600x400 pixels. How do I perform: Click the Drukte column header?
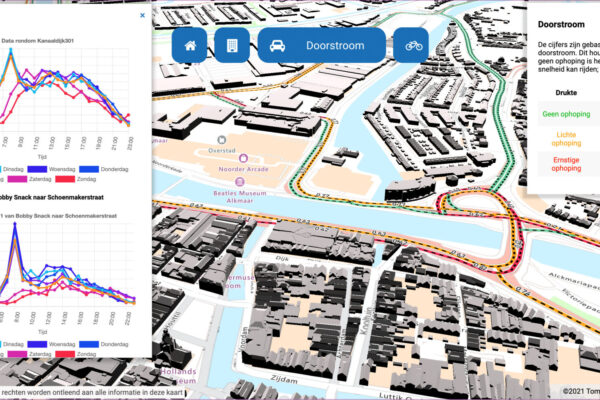coord(566,93)
